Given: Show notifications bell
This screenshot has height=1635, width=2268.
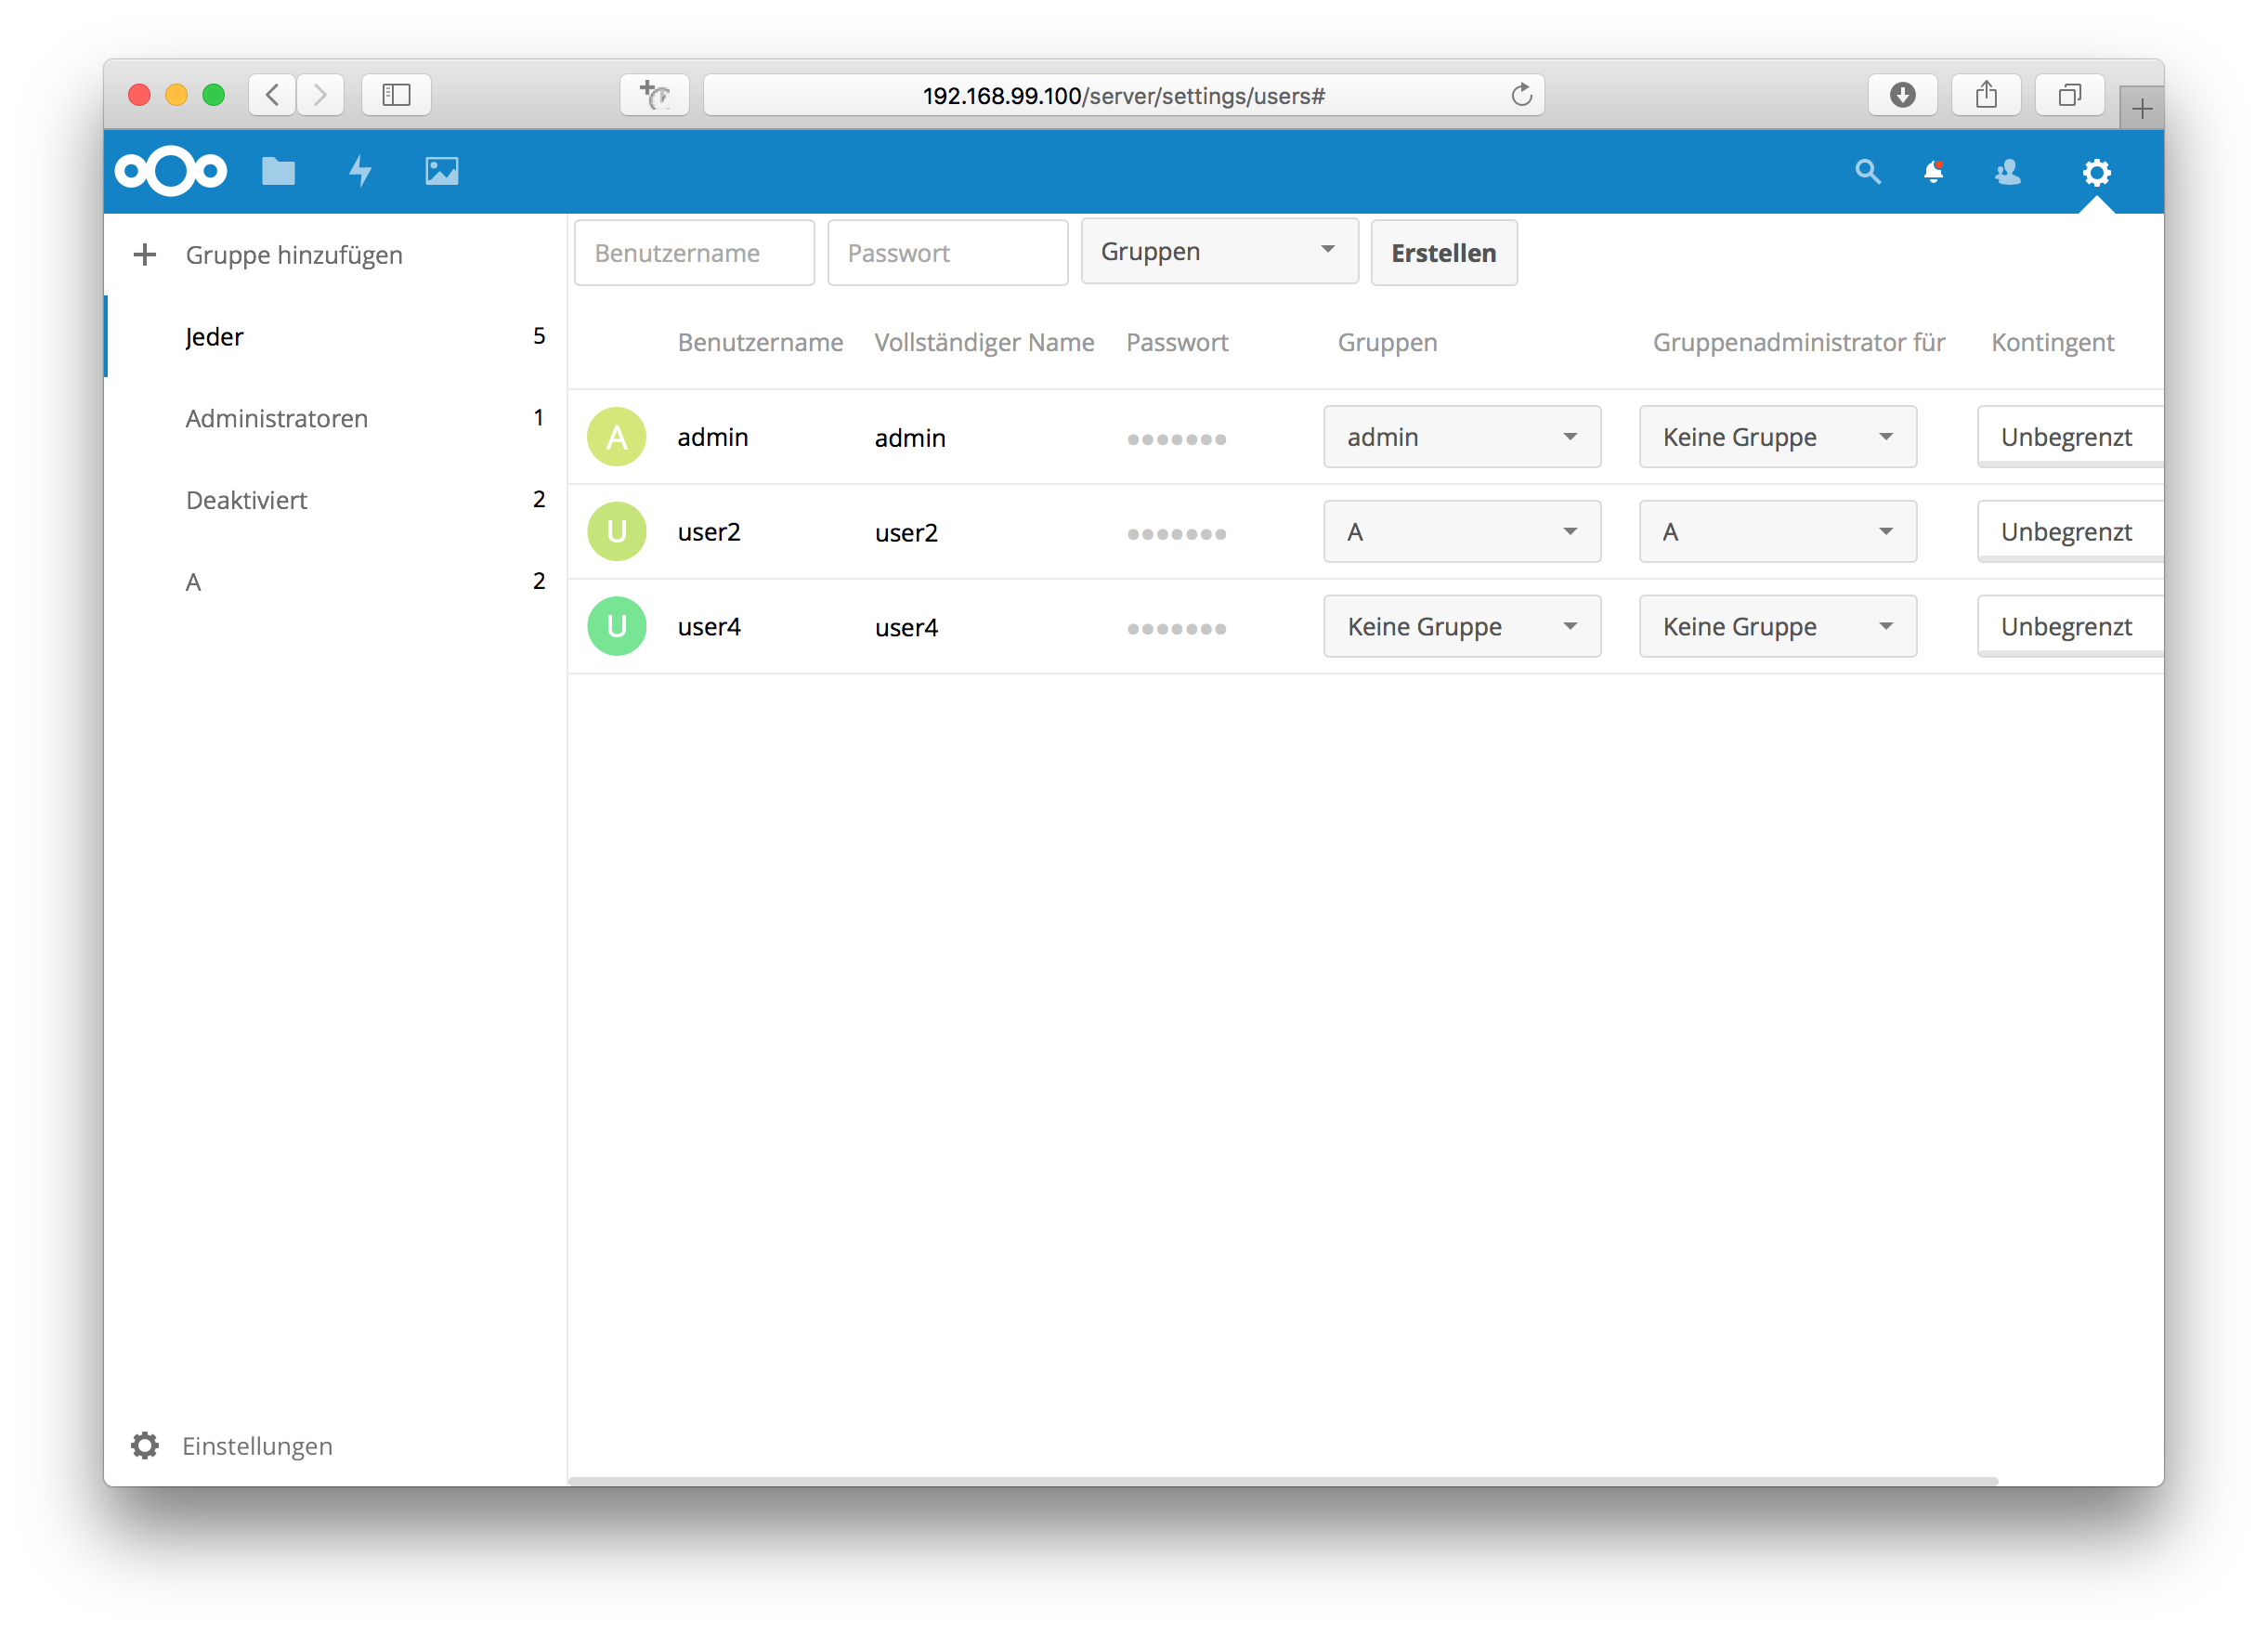Looking at the screenshot, I should click(1934, 172).
